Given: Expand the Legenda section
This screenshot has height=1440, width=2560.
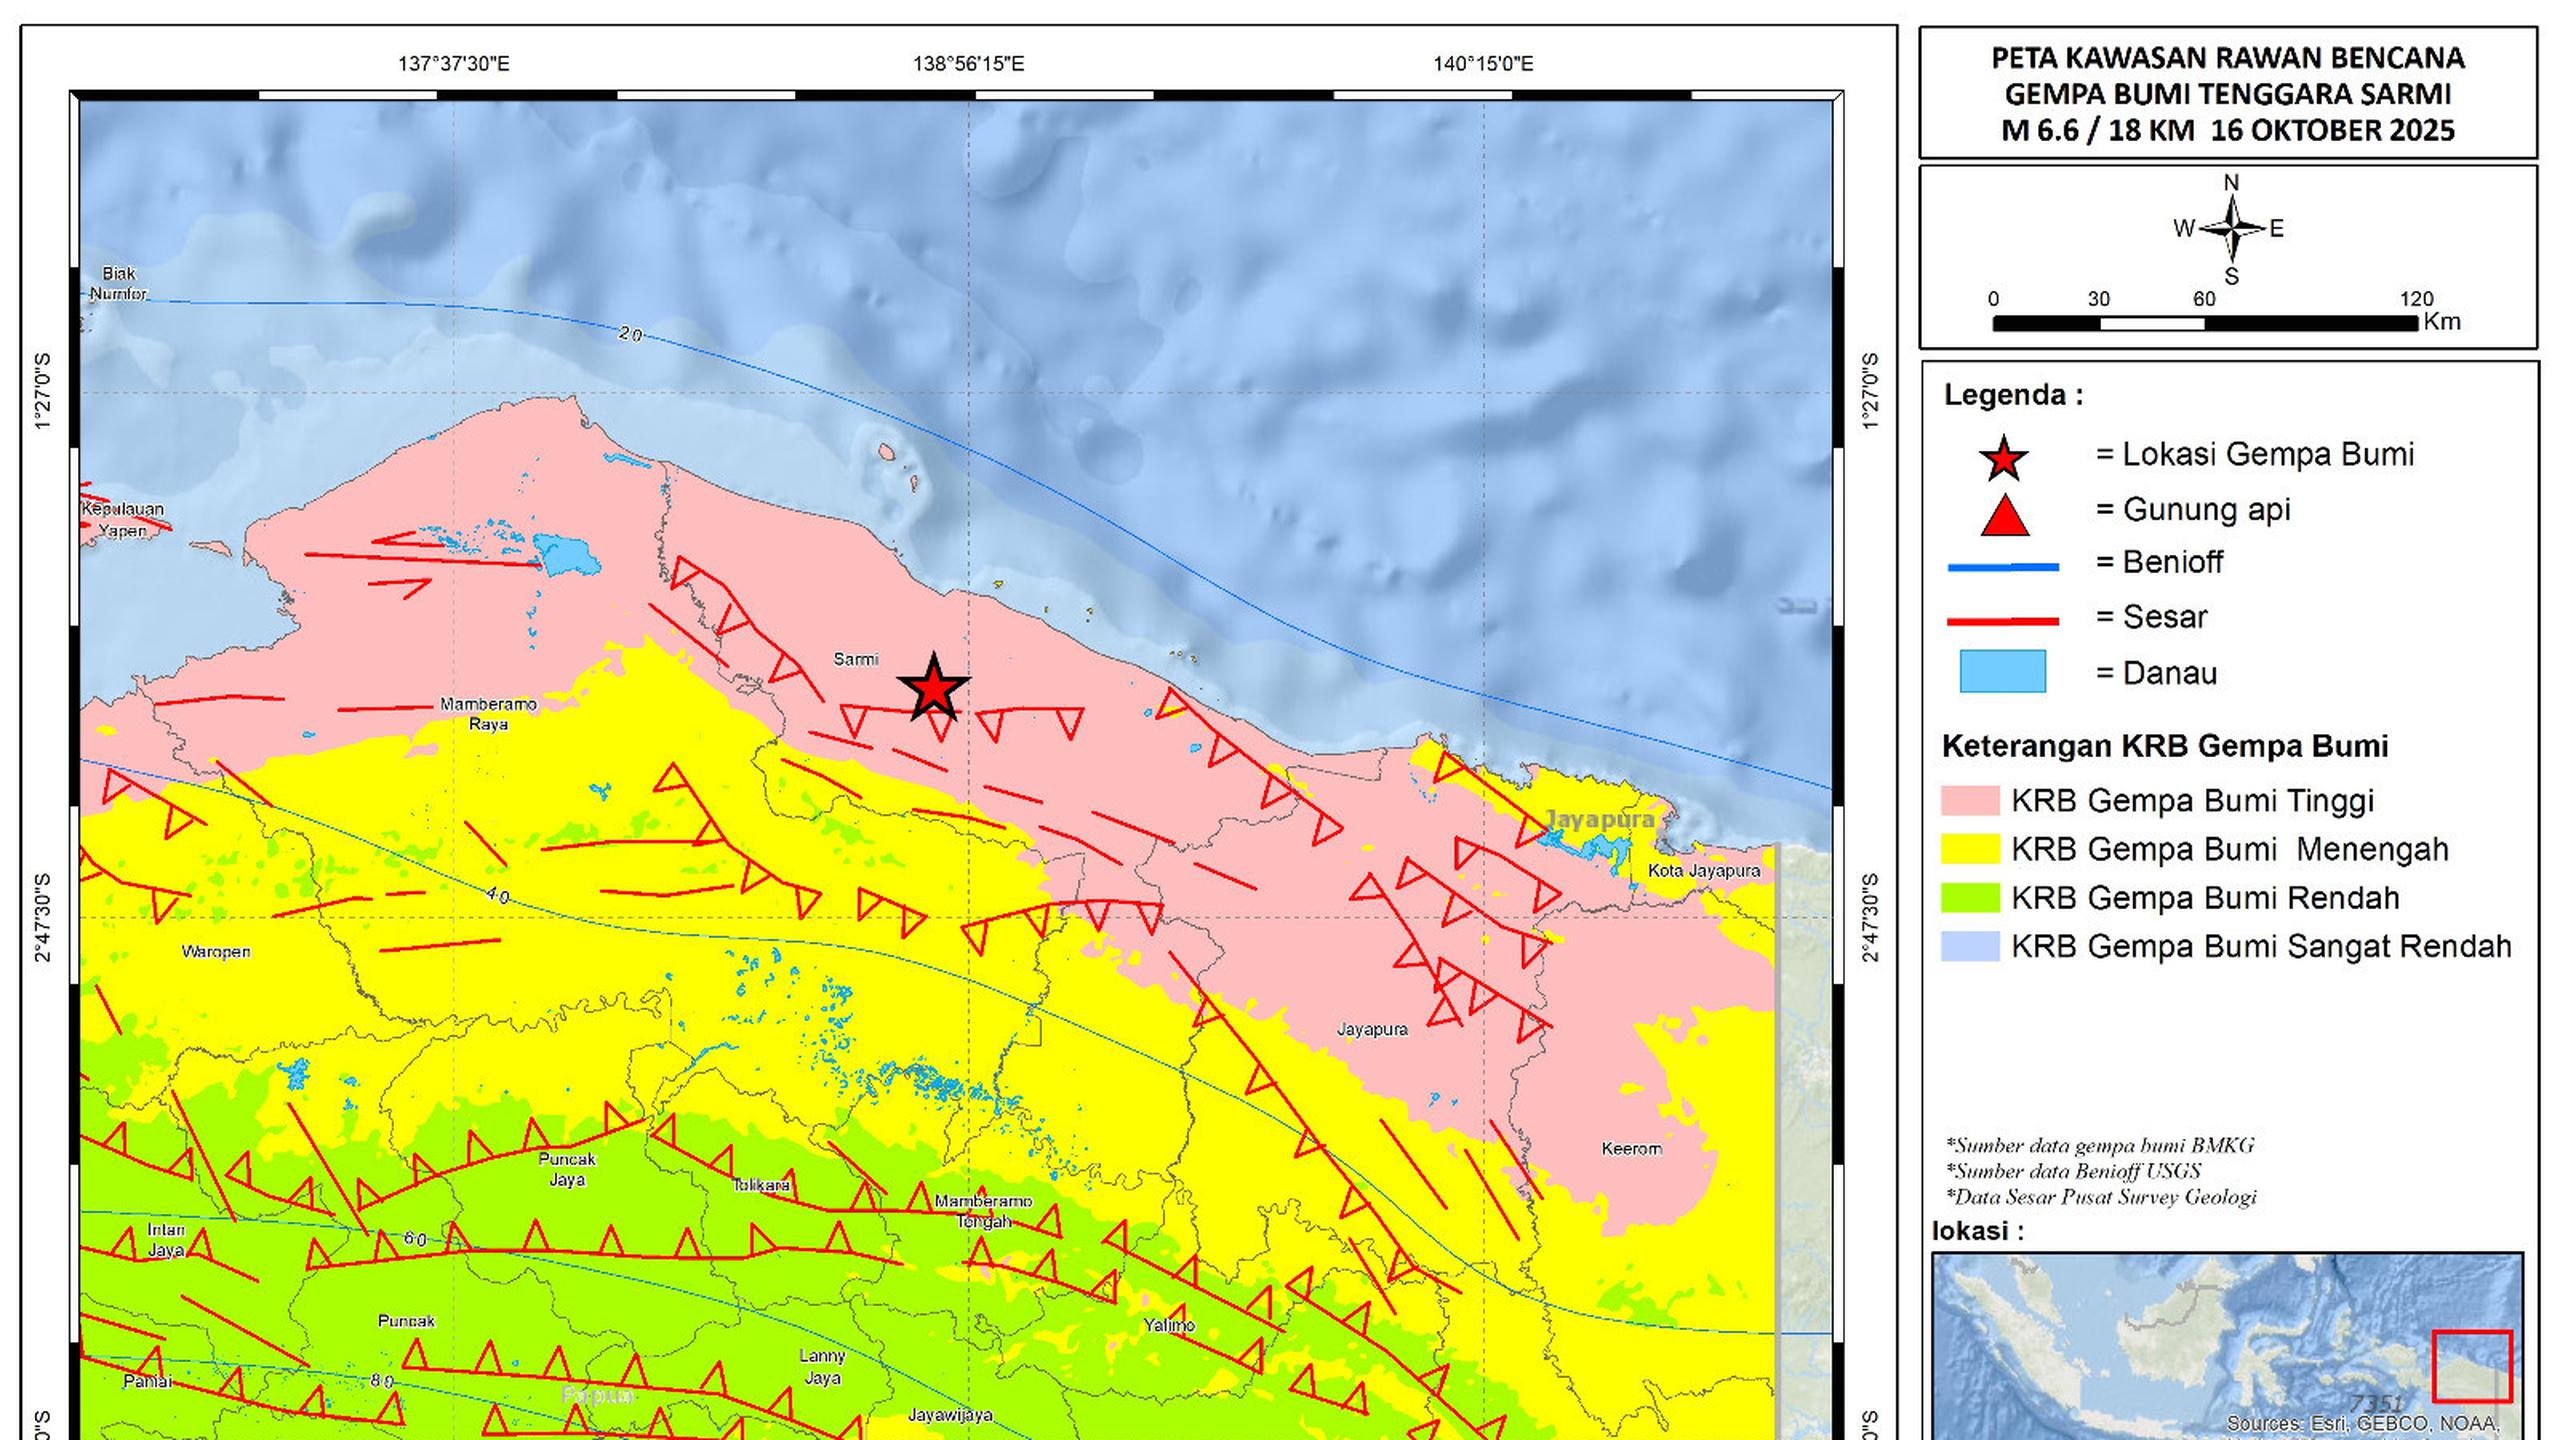Looking at the screenshot, I should (x=2012, y=394).
